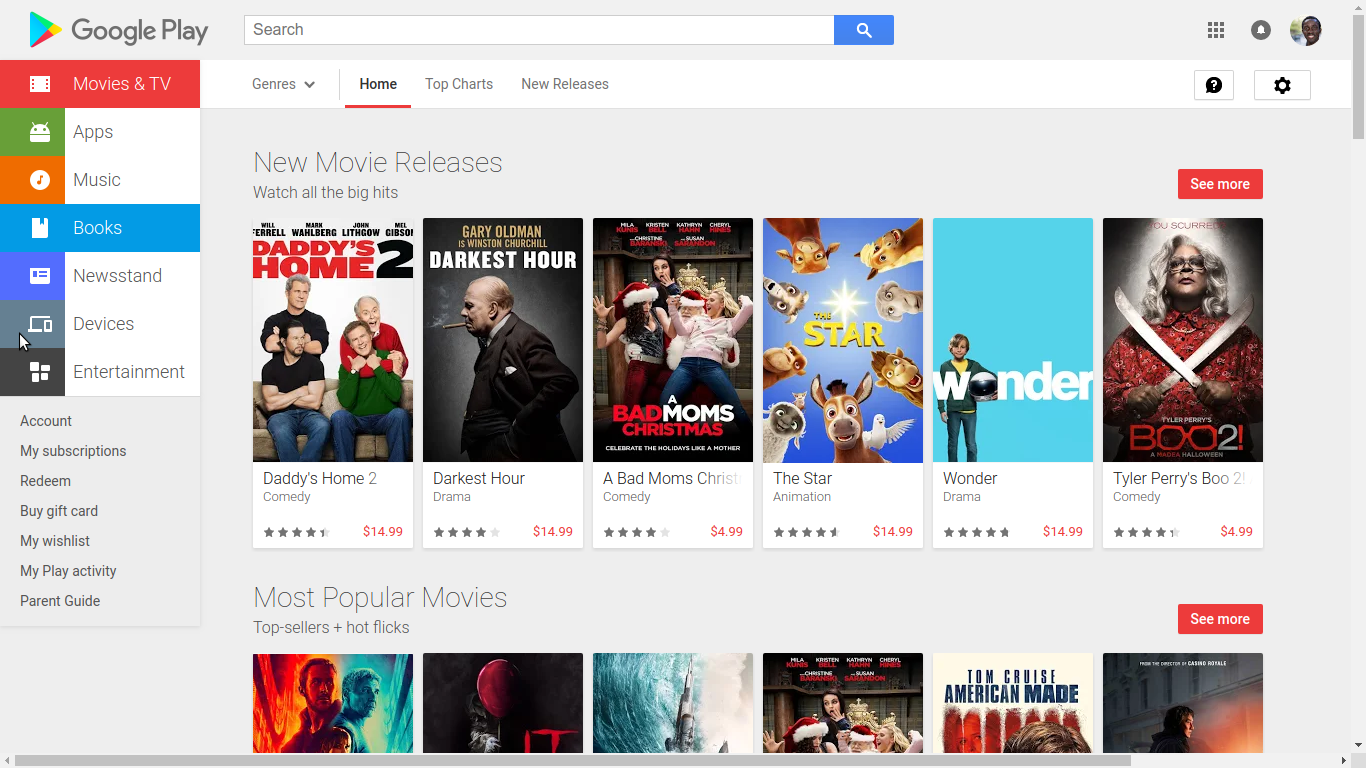
Task: Click See more for Most Popular Movies
Action: point(1220,619)
